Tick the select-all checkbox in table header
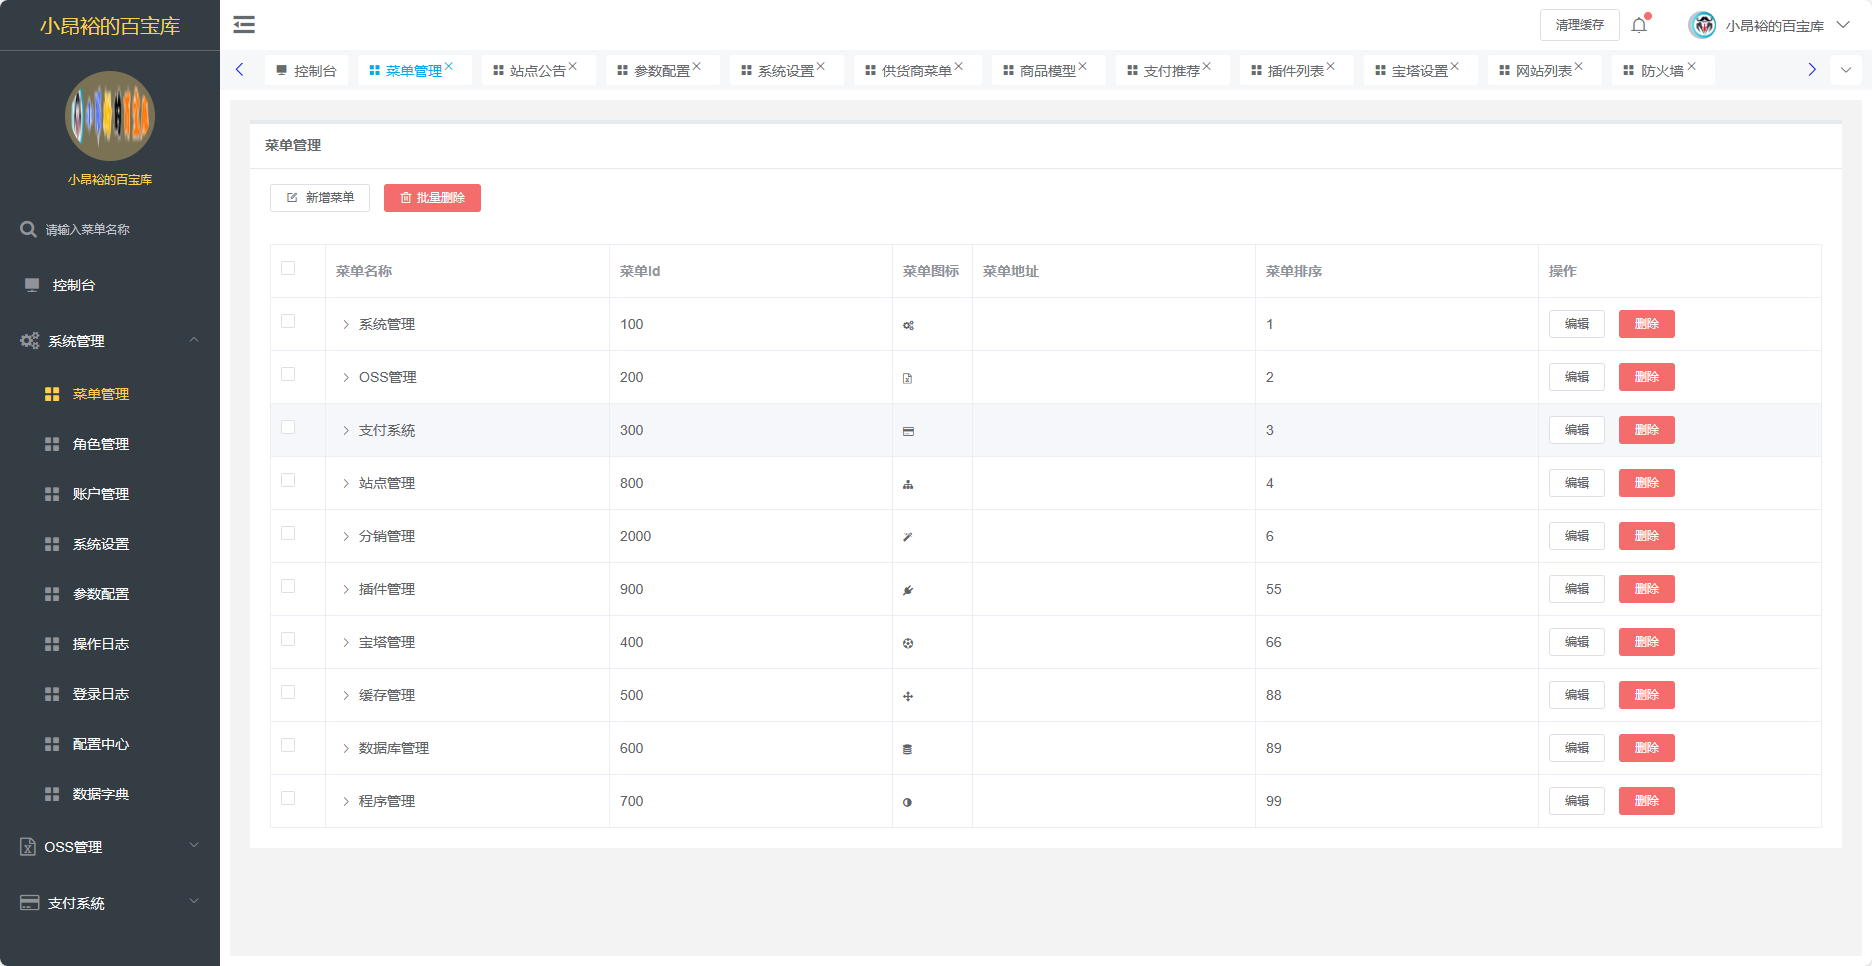 click(x=288, y=268)
